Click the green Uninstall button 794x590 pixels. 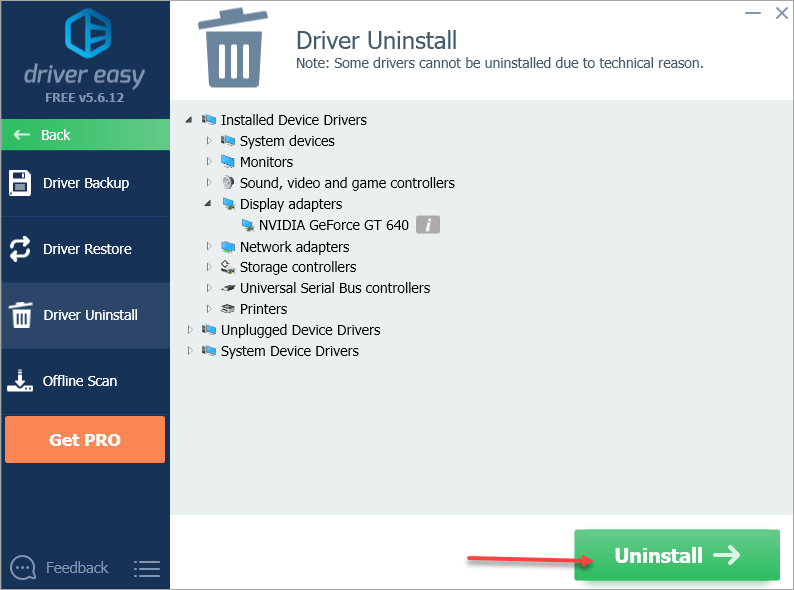[677, 555]
